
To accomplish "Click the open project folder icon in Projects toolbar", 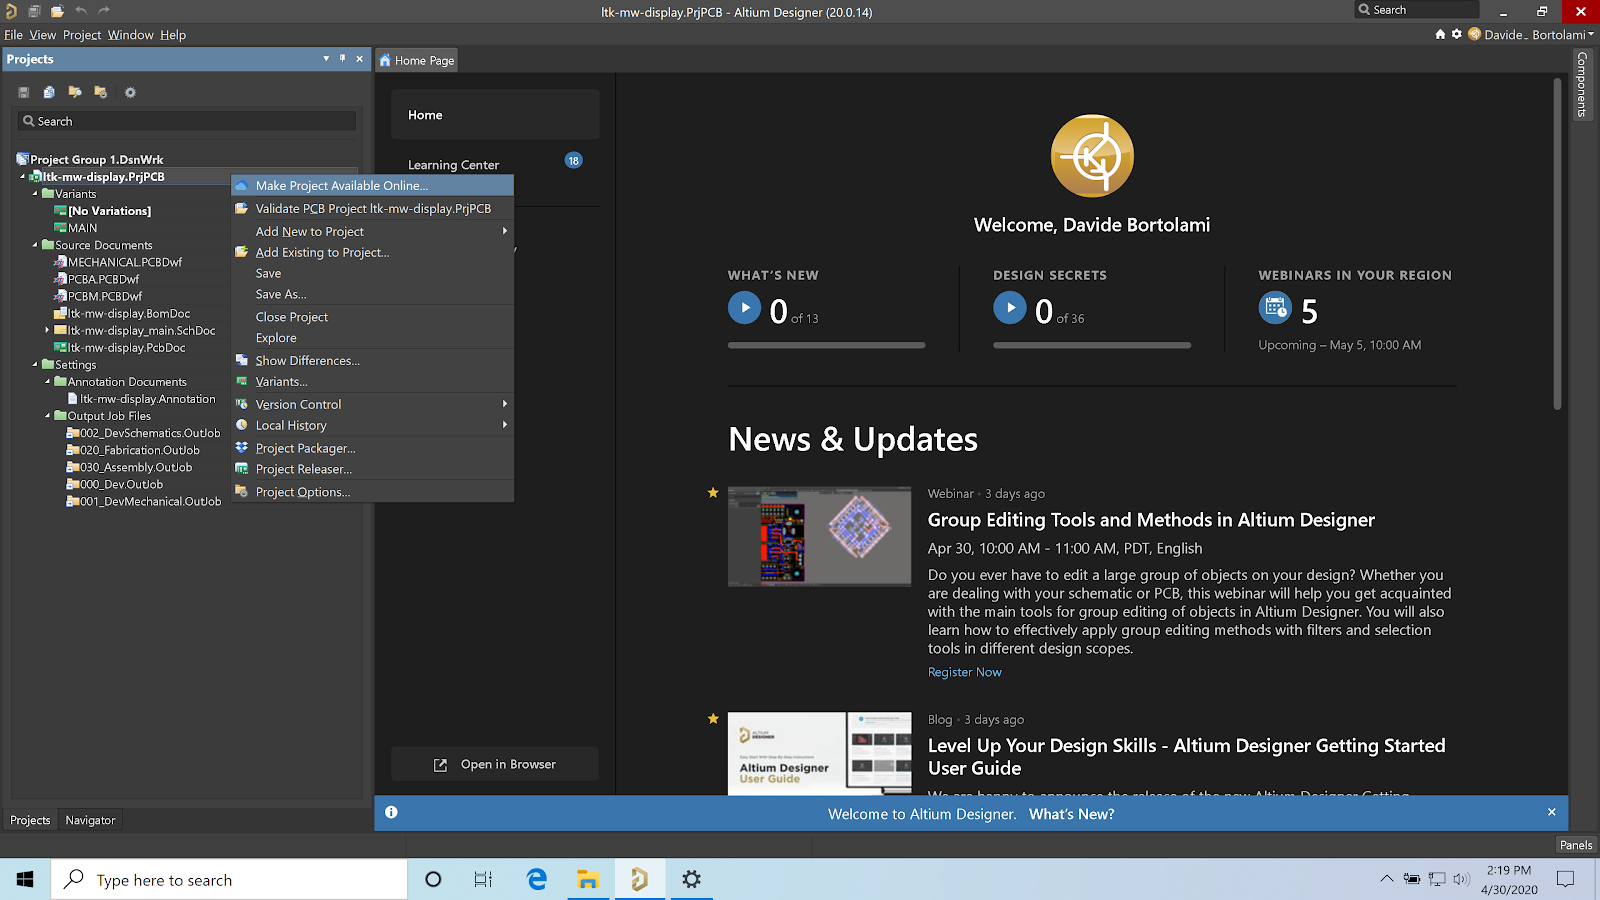I will point(75,92).
